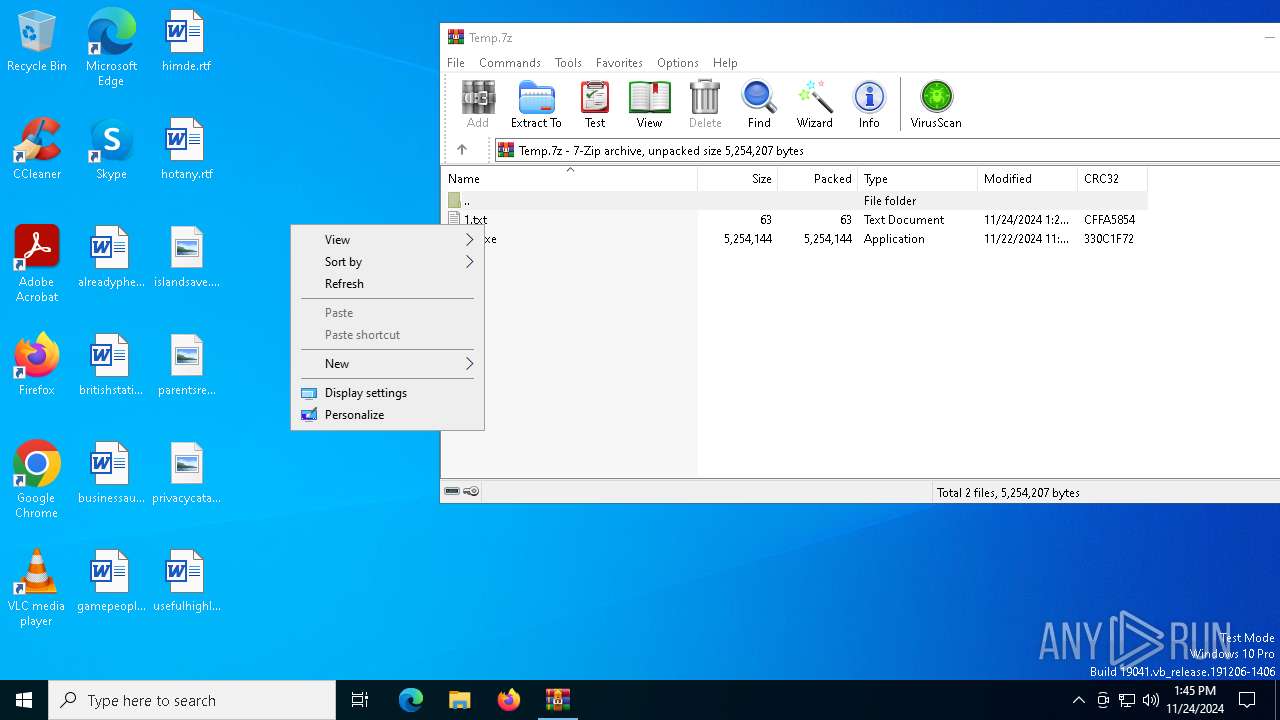The height and width of the screenshot is (720, 1280).
Task: Select the Adobe Acrobat desktop shortcut
Action: pyautogui.click(x=37, y=263)
